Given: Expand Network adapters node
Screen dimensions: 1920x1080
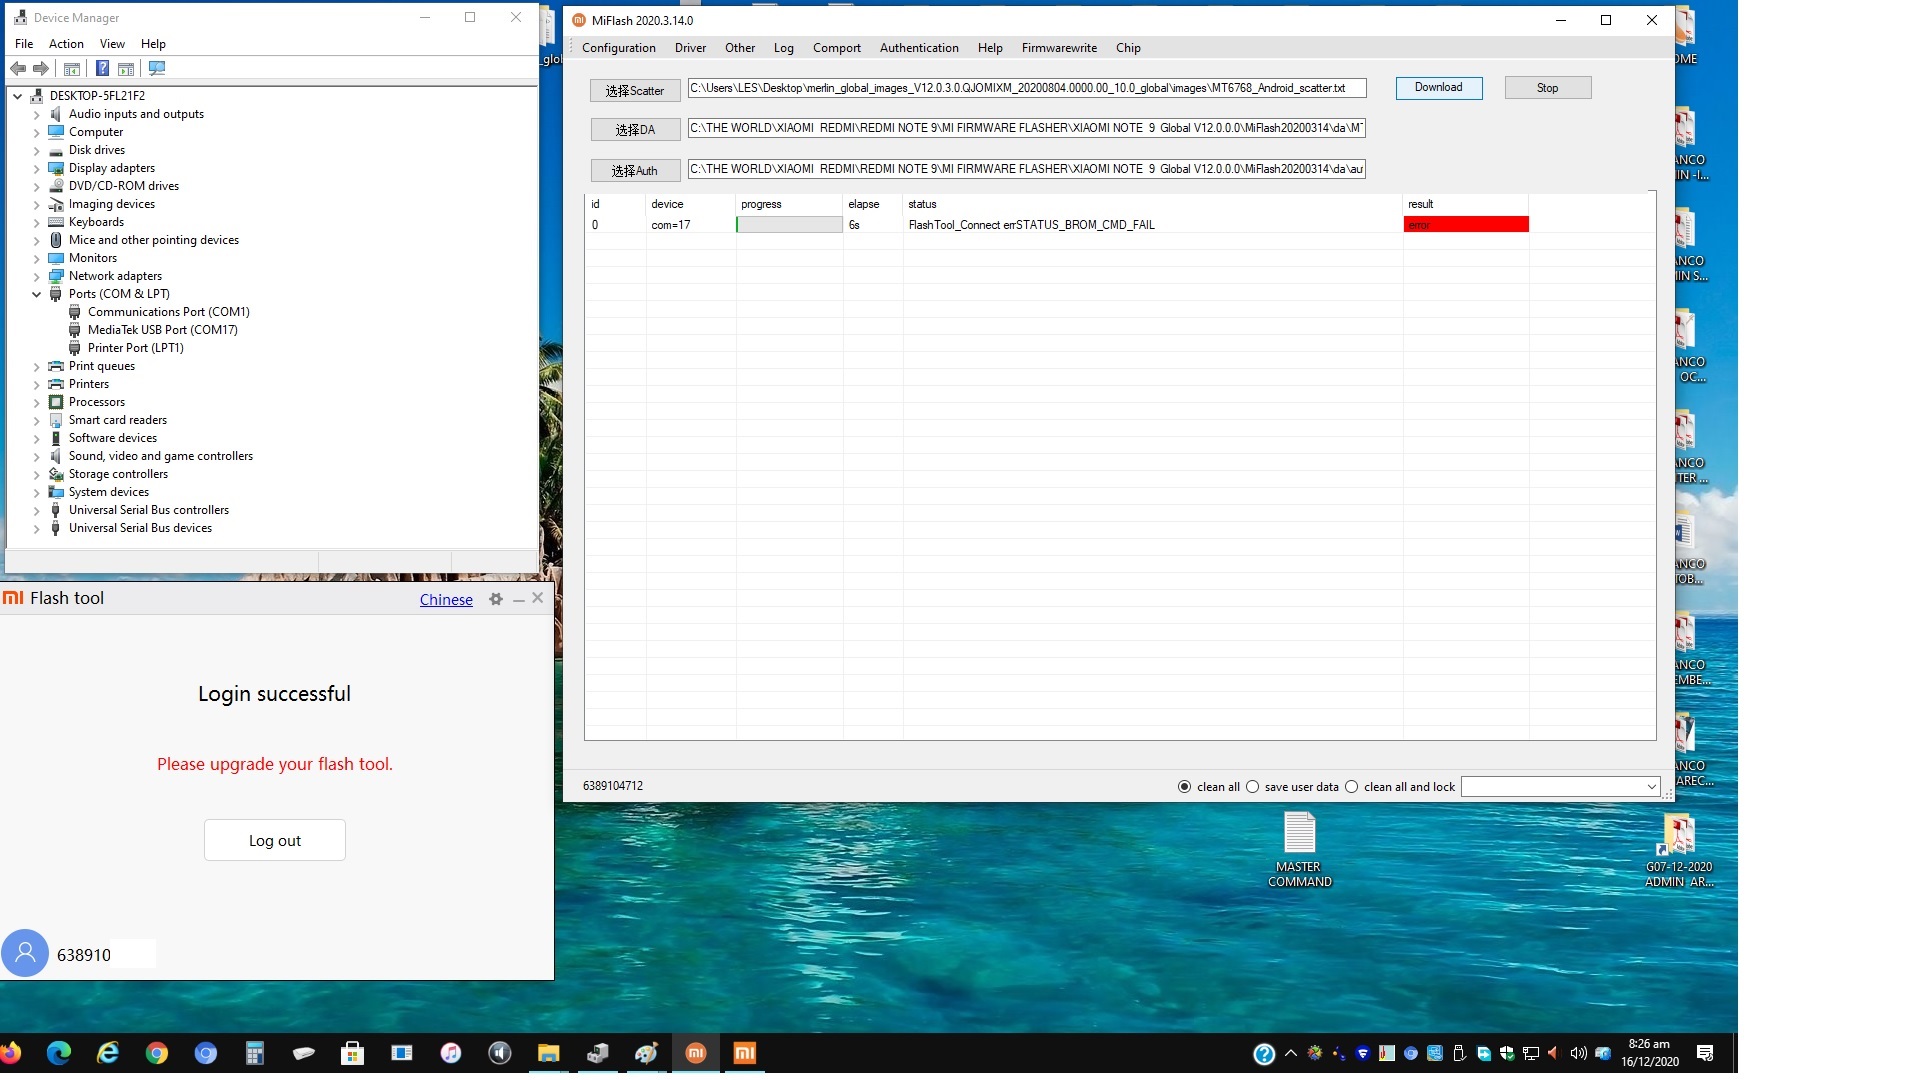Looking at the screenshot, I should [37, 276].
